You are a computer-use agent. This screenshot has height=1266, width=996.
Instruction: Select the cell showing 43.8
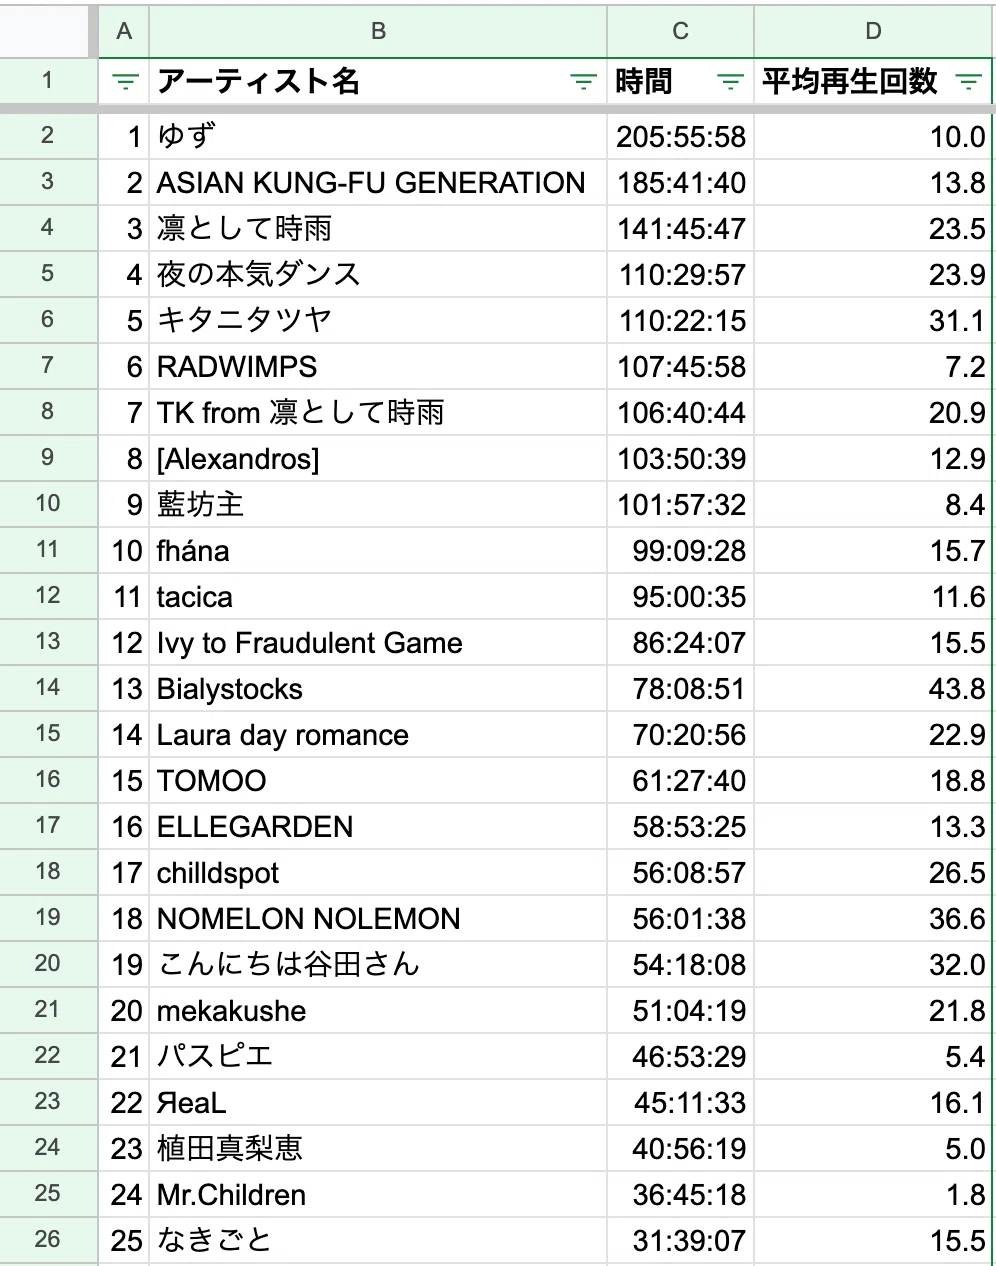pyautogui.click(x=873, y=689)
